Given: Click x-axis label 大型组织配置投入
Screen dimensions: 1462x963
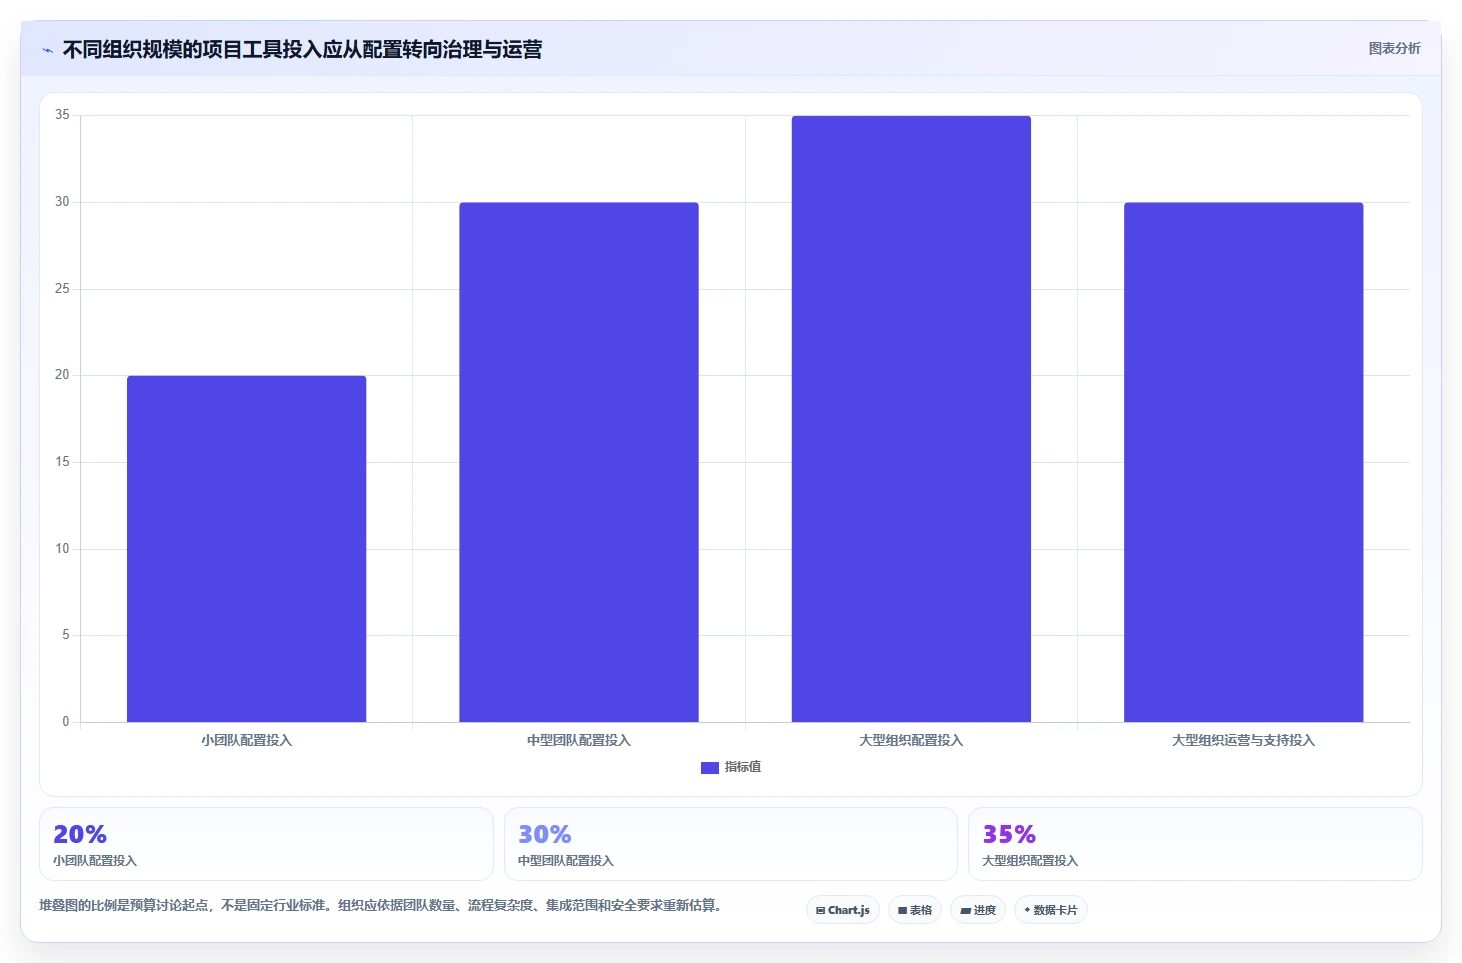Looking at the screenshot, I should click(x=911, y=741).
